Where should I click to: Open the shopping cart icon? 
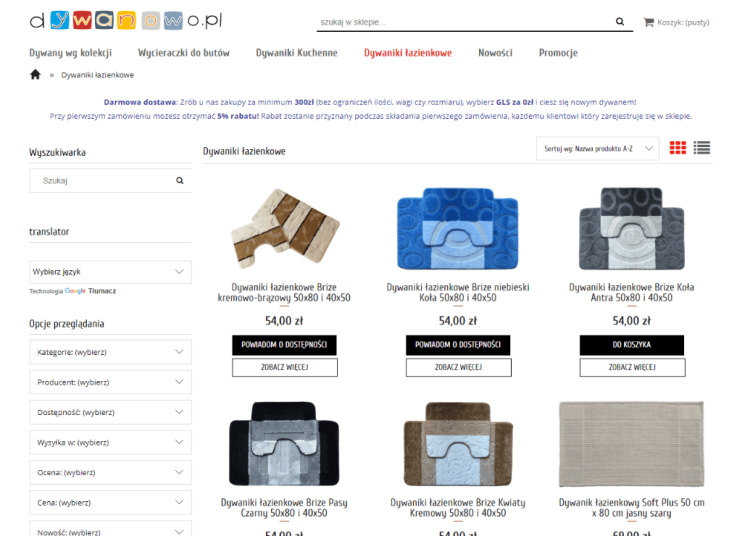[x=649, y=22]
